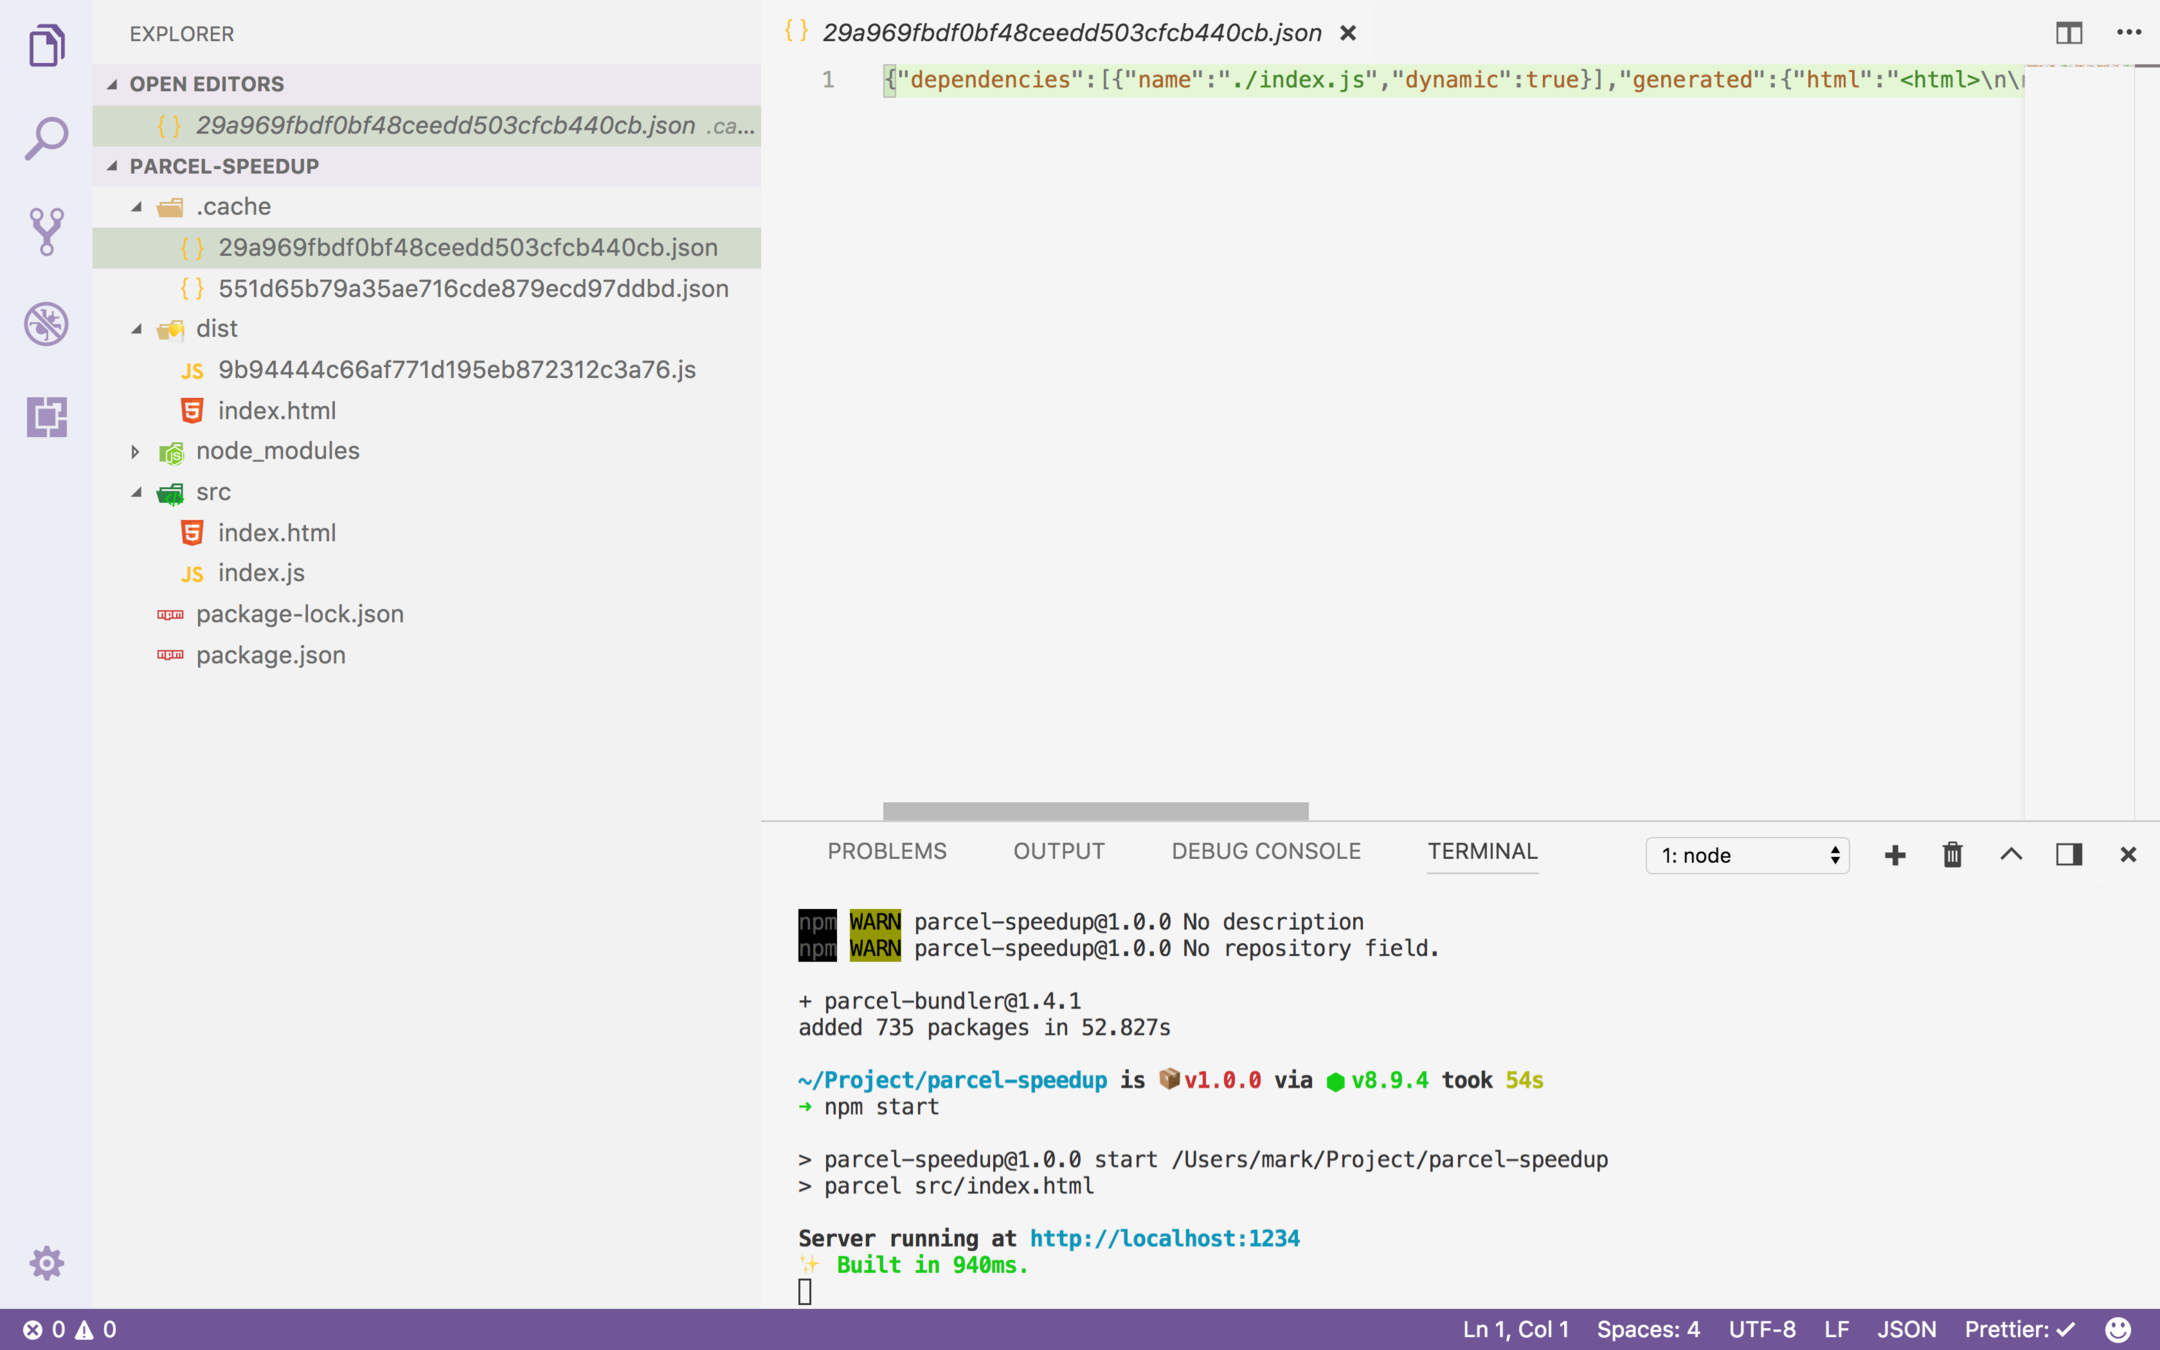Toggle Prettier status in status bar
Screen dimensions: 2160x1350
tap(2019, 1329)
